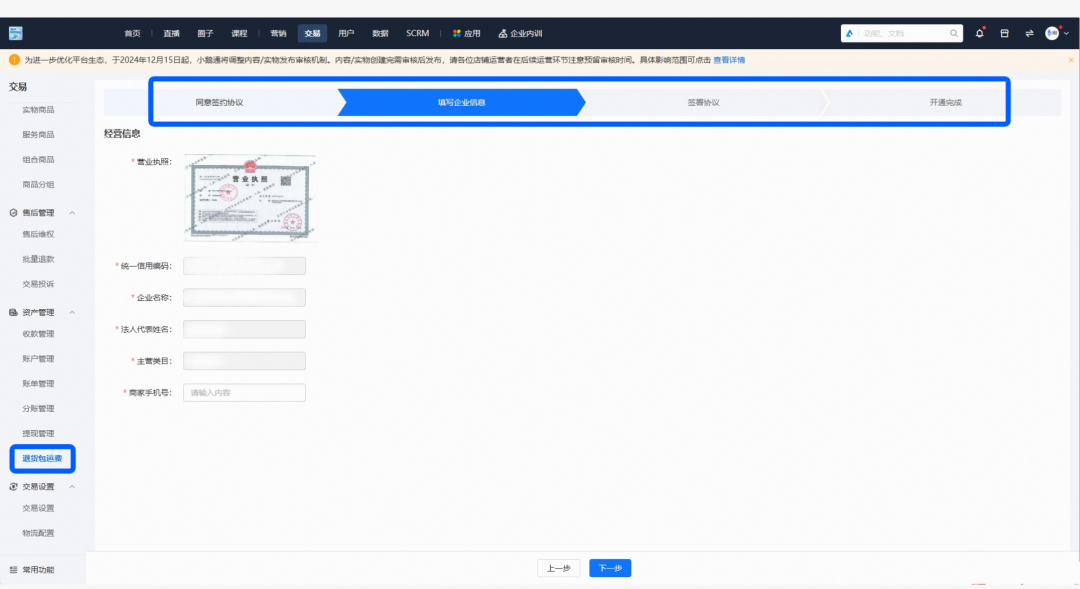The image size is (1080, 589).
Task: Open the SCRM menu
Action: [x=417, y=33]
